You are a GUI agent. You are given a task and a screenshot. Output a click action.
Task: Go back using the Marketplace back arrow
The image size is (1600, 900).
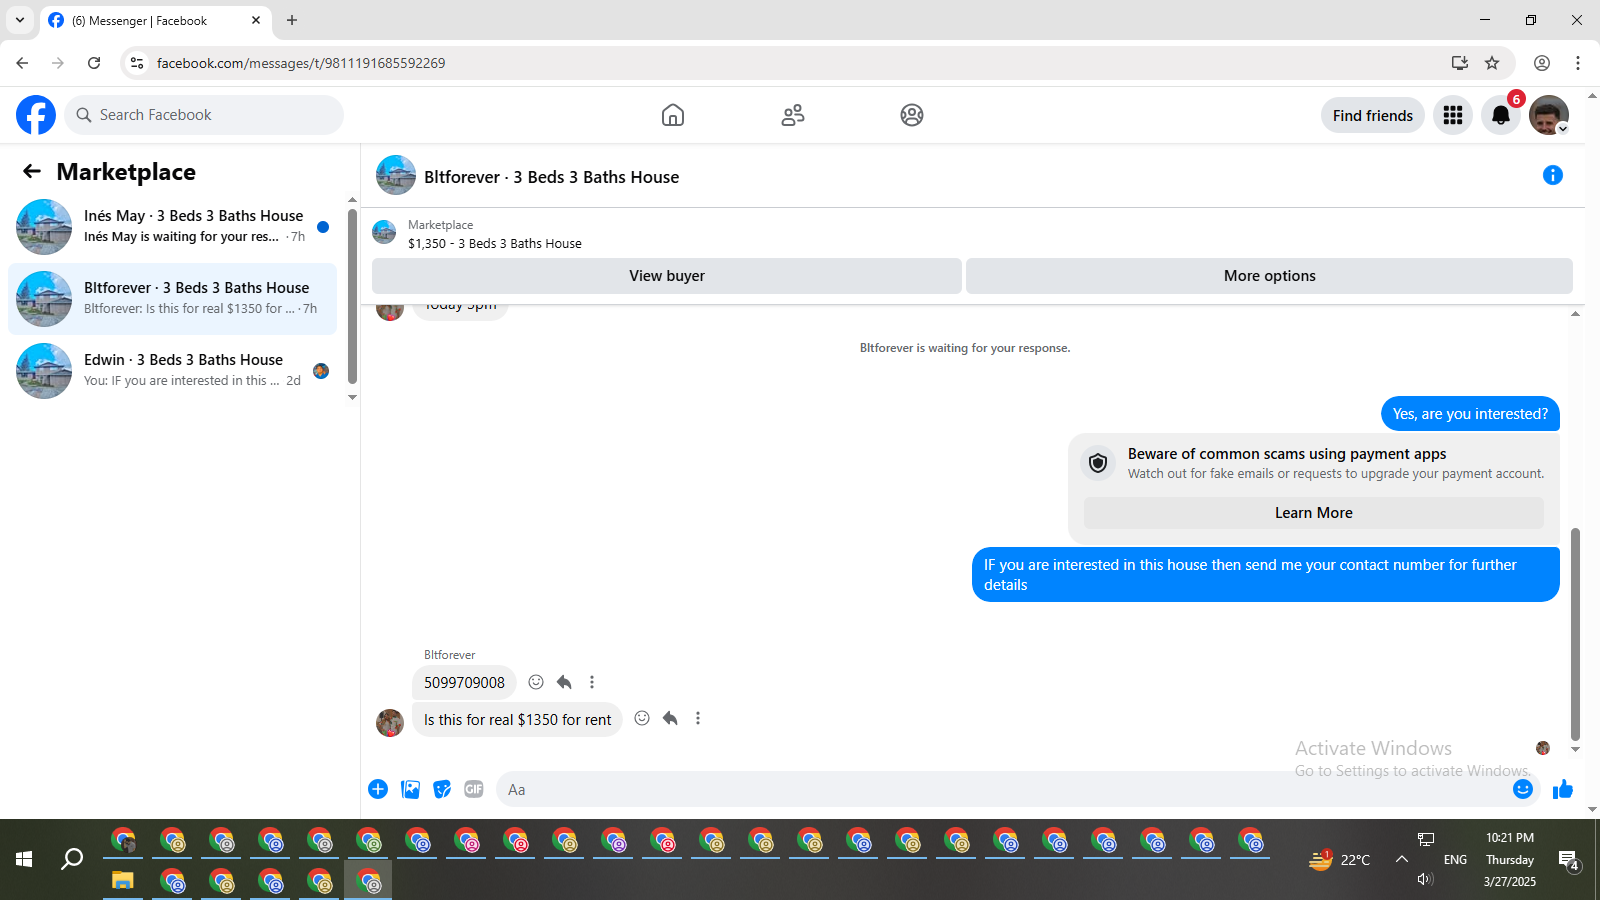[32, 172]
